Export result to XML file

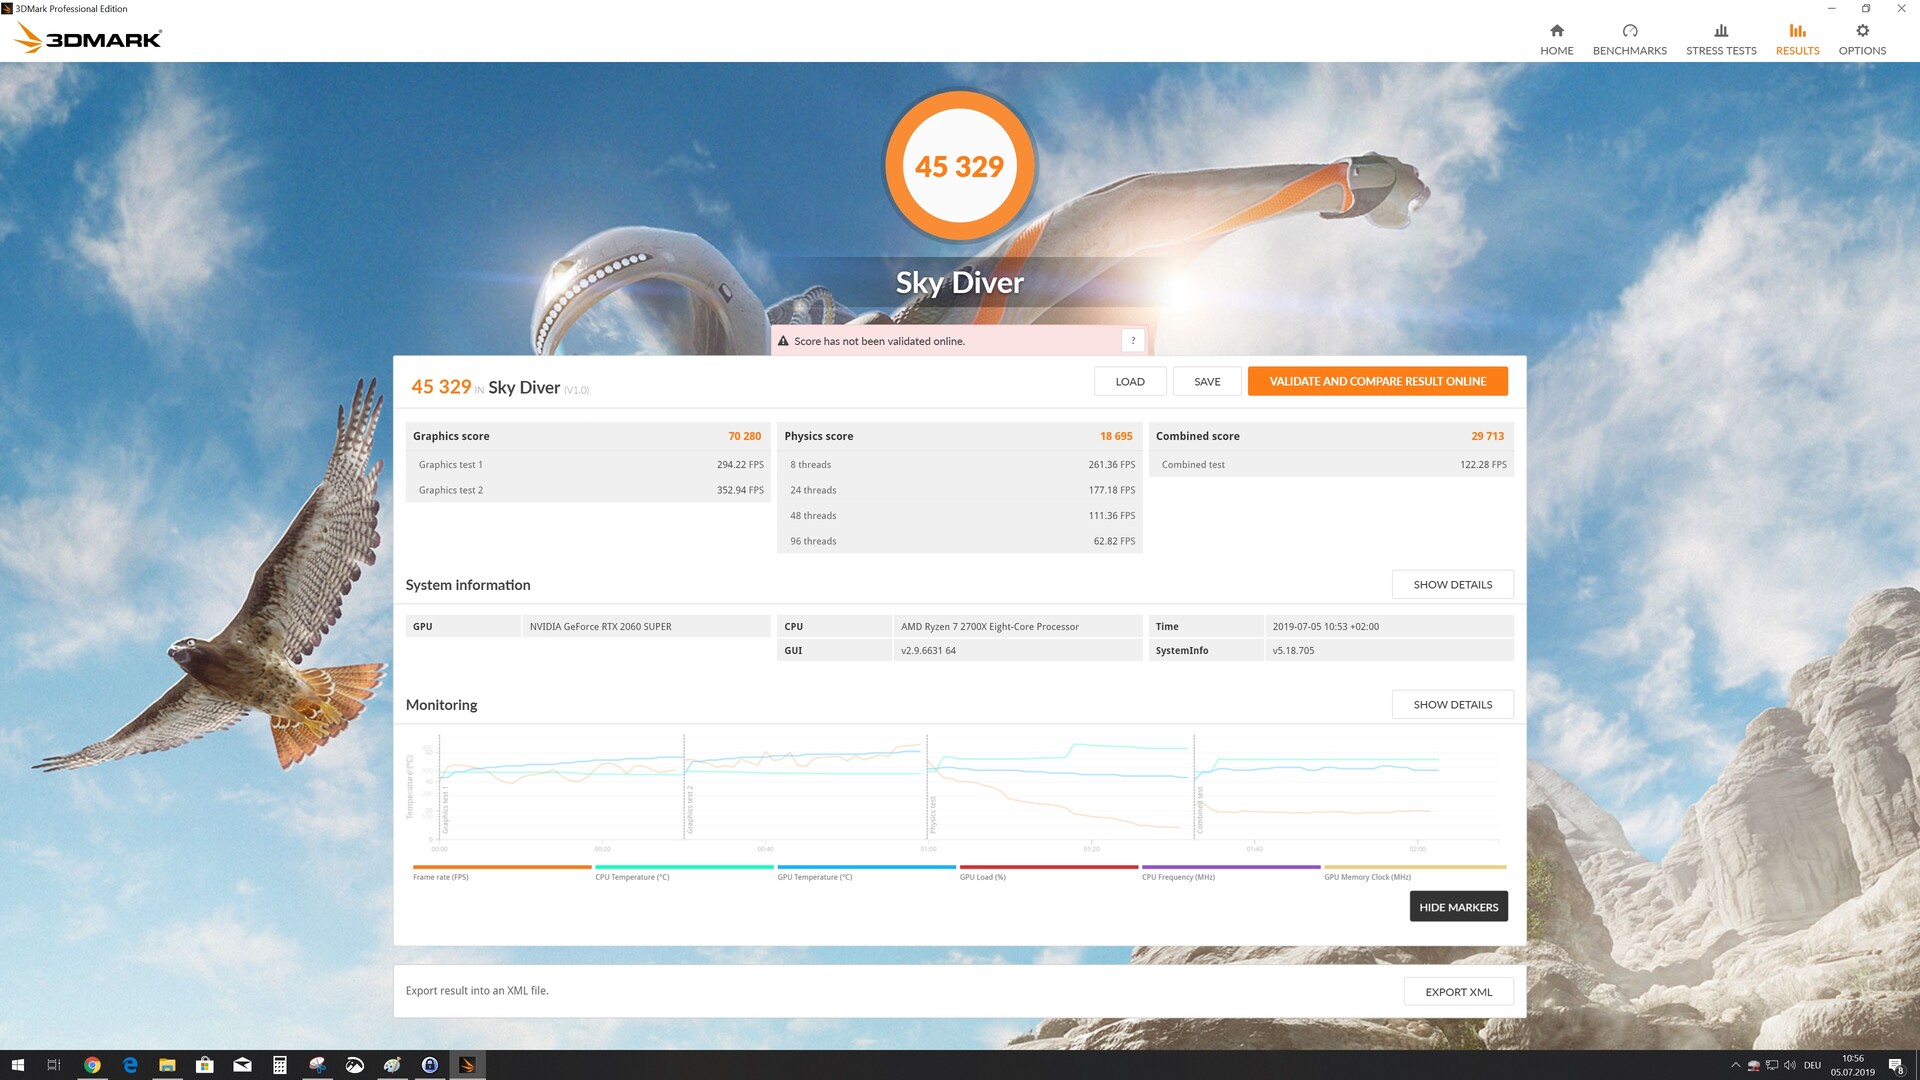click(x=1457, y=992)
